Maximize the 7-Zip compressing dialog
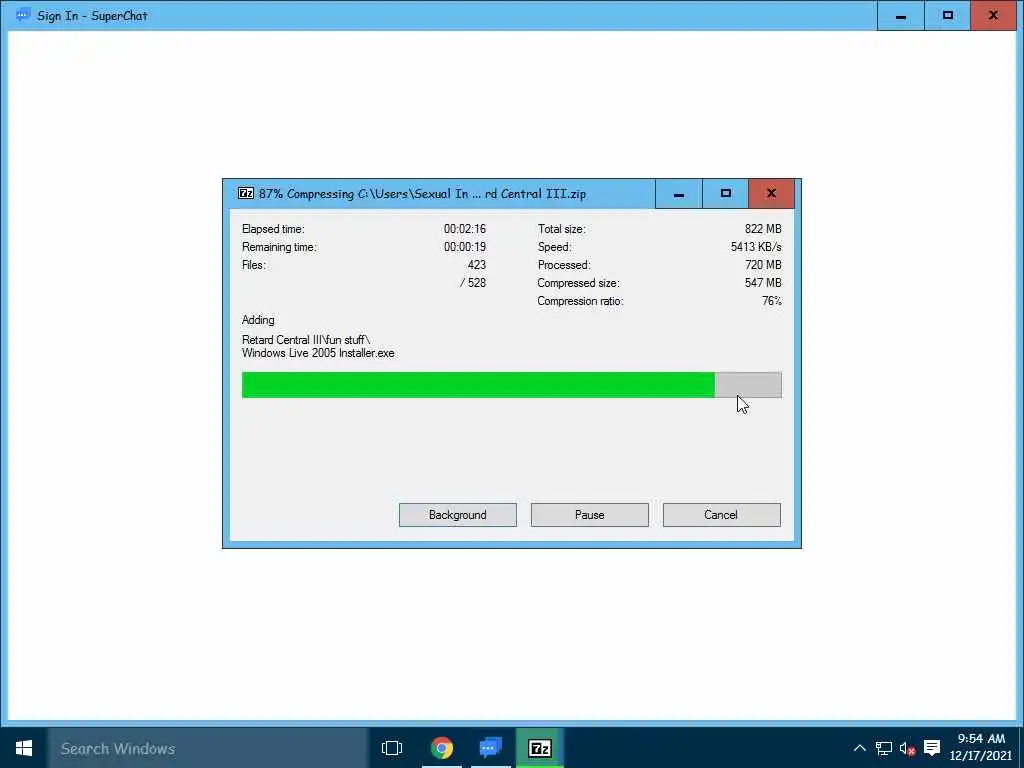This screenshot has width=1024, height=768. 725,194
